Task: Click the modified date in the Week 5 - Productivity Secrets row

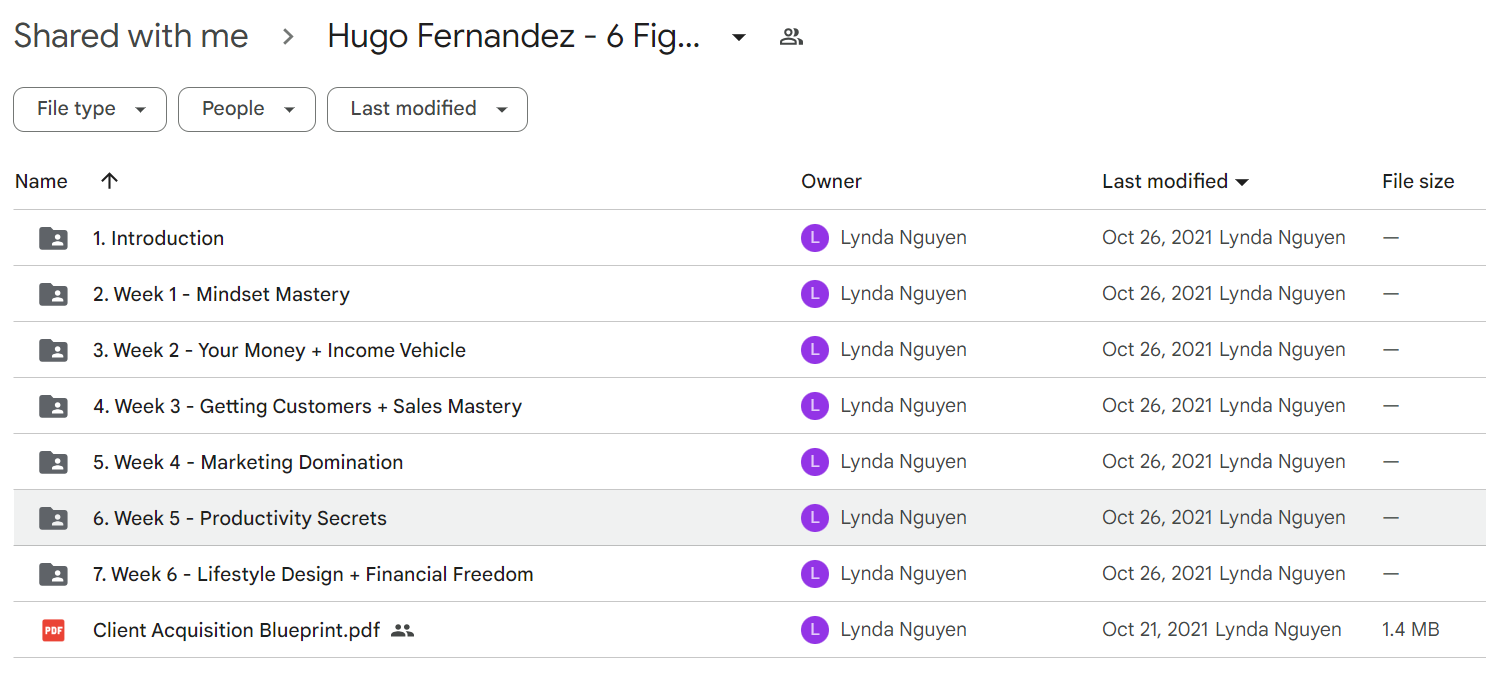Action: [1157, 518]
